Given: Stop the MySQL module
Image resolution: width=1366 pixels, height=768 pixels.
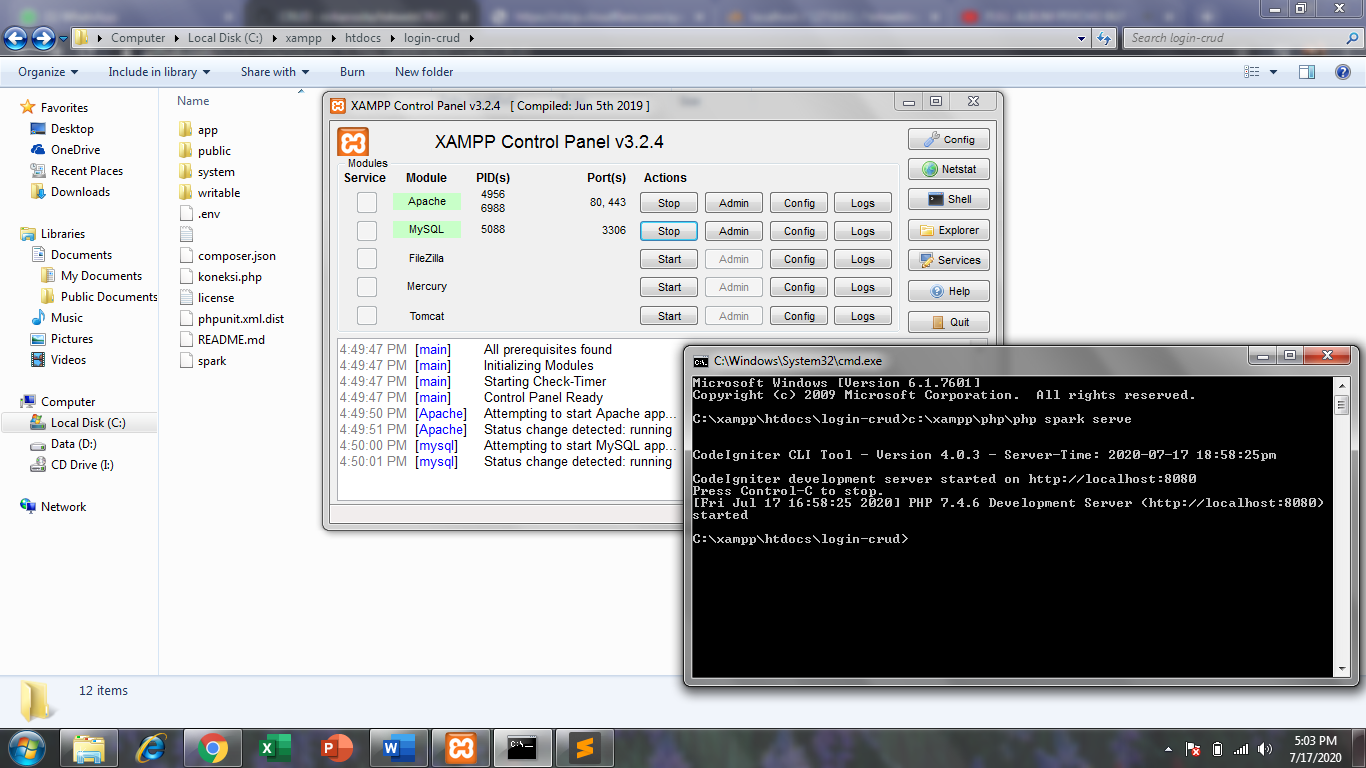Looking at the screenshot, I should coord(669,231).
